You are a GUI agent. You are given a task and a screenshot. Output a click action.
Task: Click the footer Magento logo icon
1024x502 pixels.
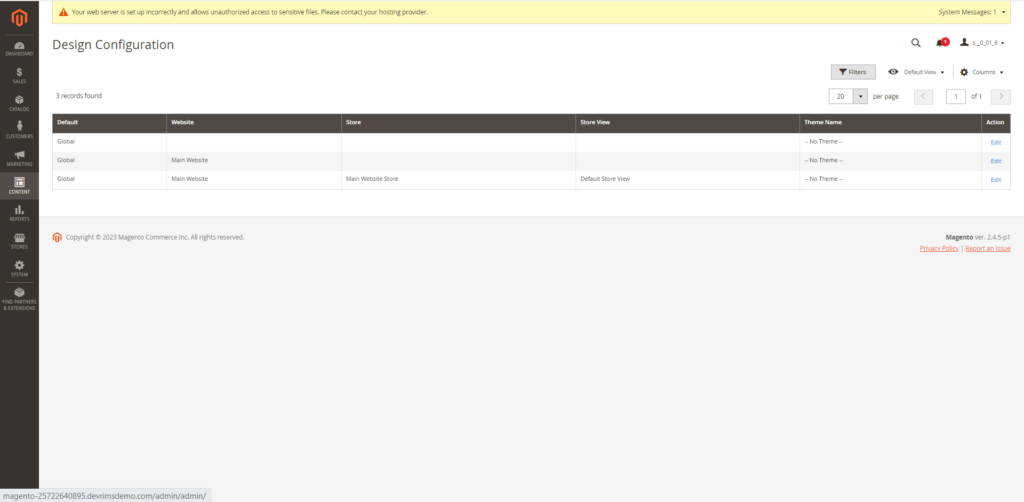click(x=57, y=238)
